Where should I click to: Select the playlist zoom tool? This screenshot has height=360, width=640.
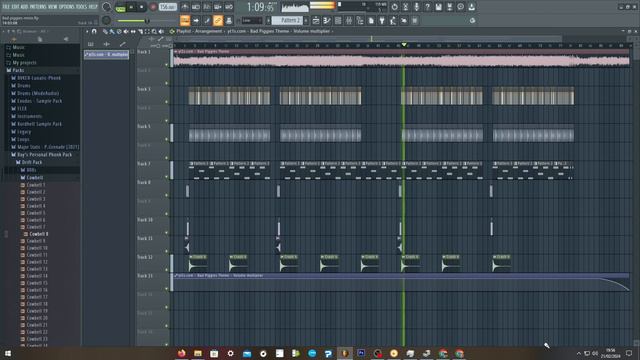[x=154, y=31]
